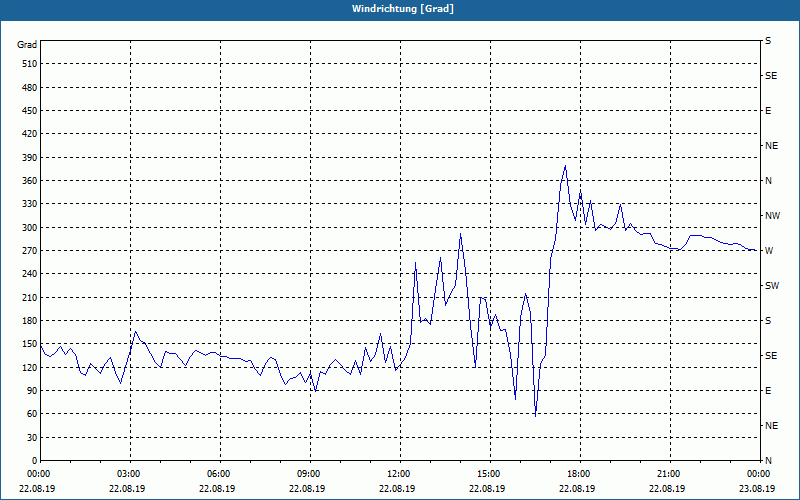Click the 450 degree axis label
800x500 pixels.
coord(29,111)
